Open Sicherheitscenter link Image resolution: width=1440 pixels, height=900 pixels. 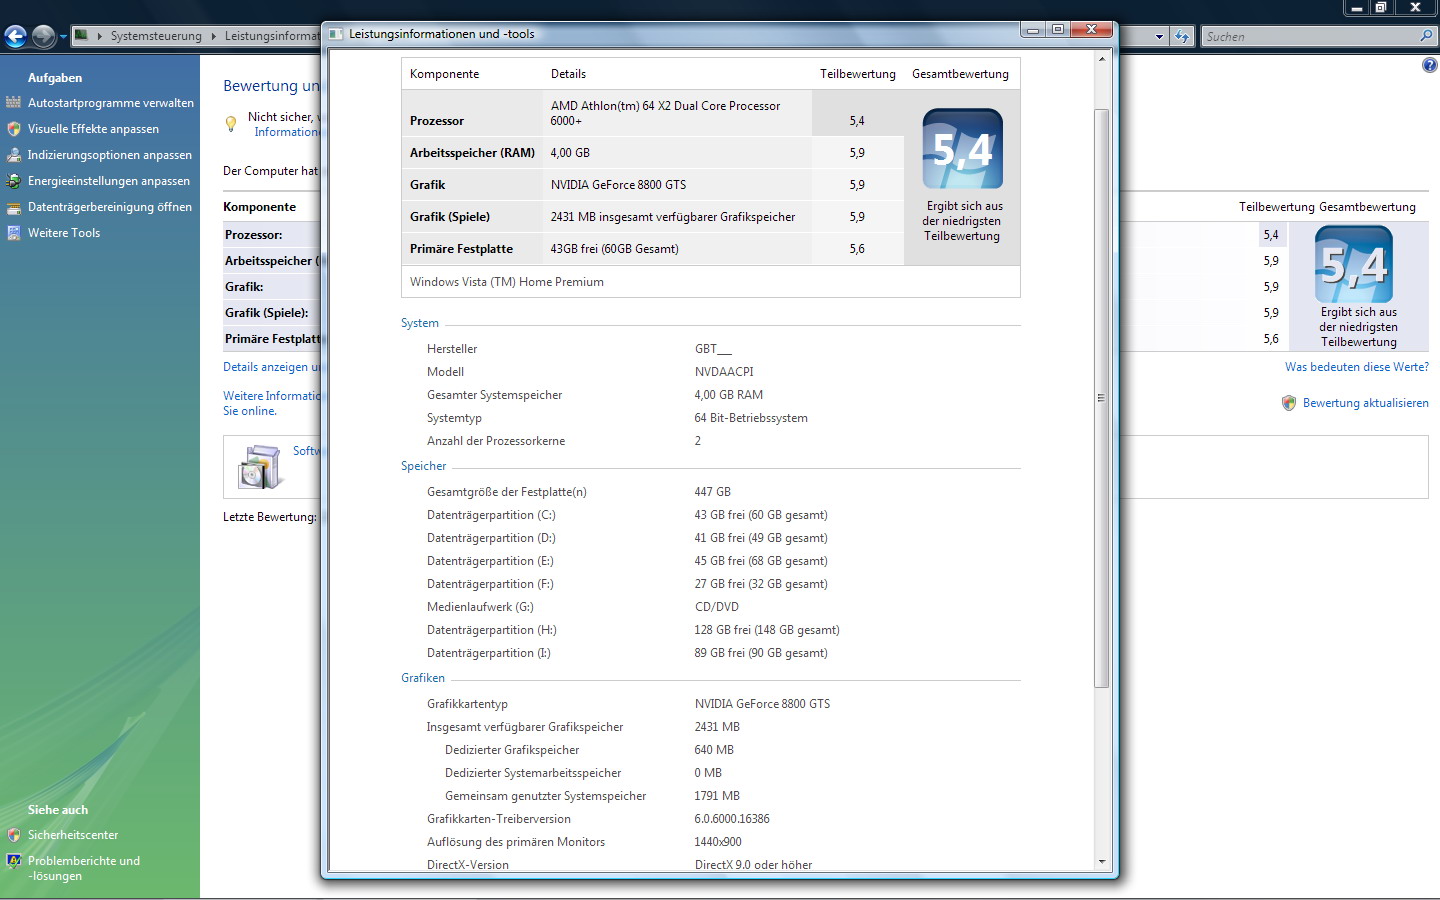(73, 835)
